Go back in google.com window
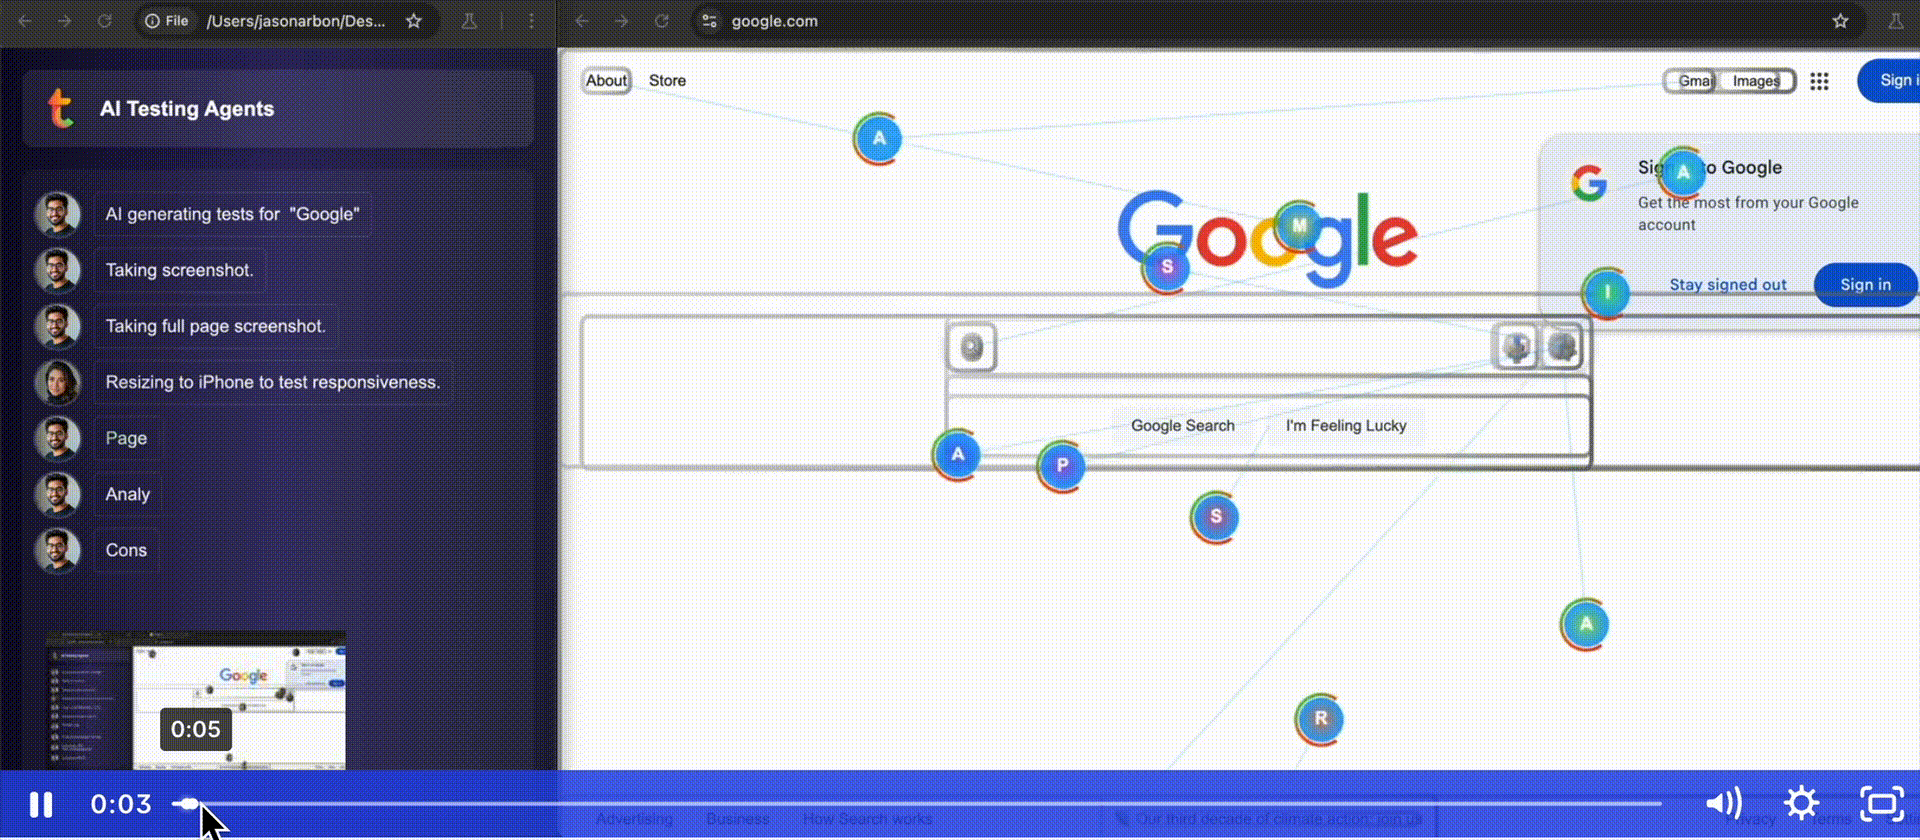Viewport: 1920px width, 840px height. [582, 21]
